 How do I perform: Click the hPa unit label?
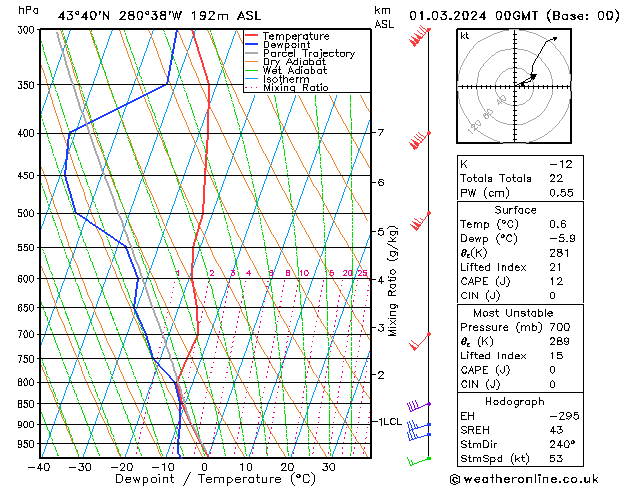point(28,10)
